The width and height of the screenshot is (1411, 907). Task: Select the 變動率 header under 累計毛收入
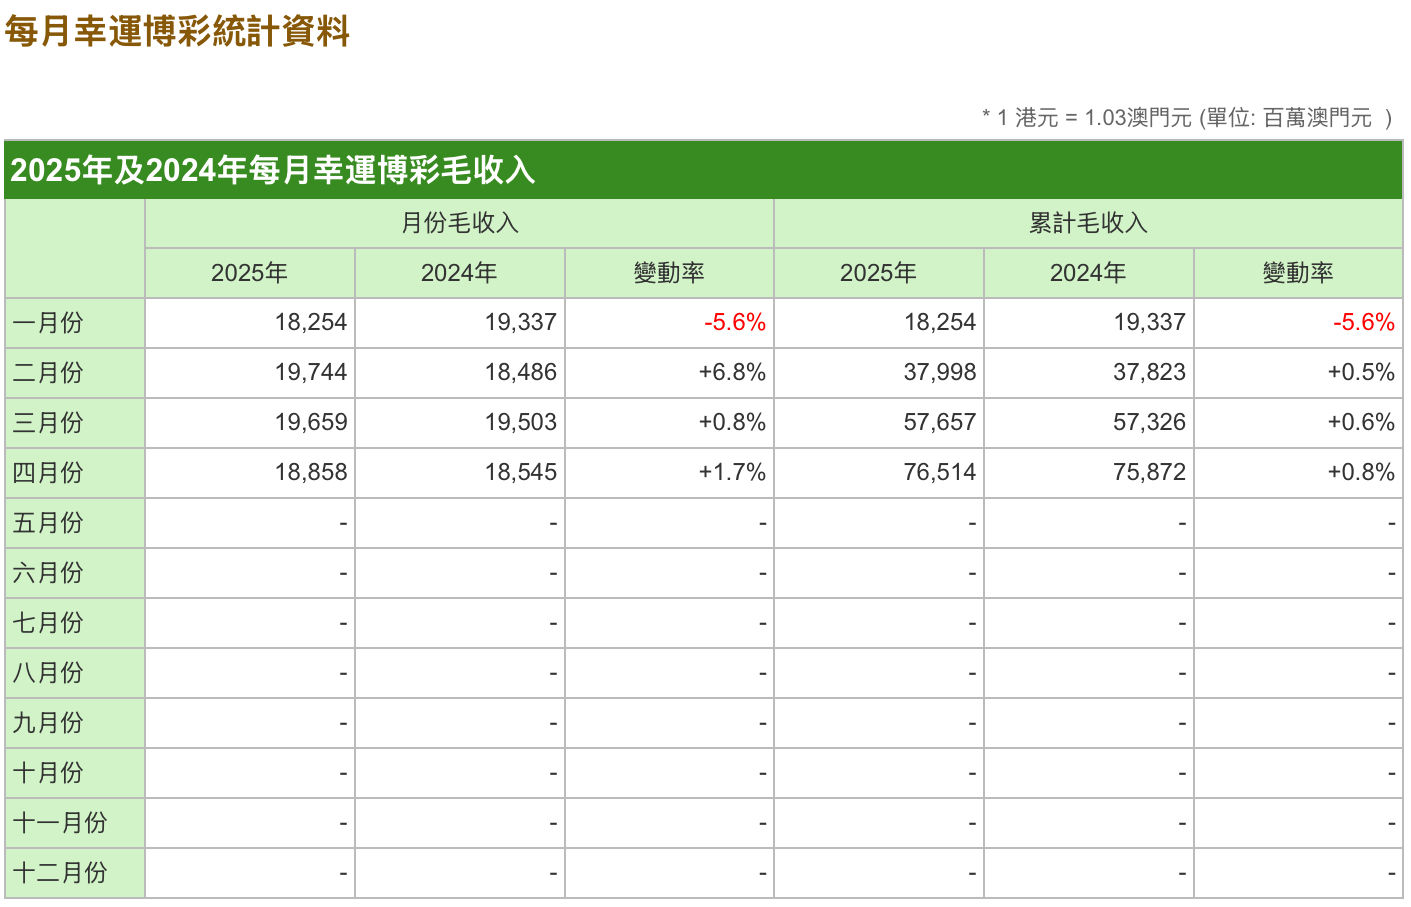1298,273
